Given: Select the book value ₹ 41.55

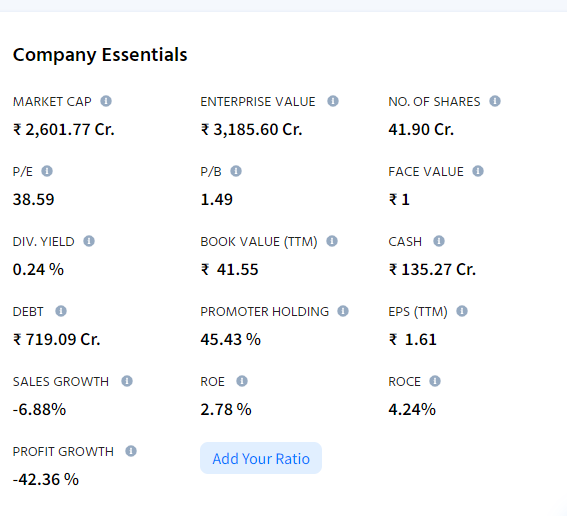Looking at the screenshot, I should (230, 270).
